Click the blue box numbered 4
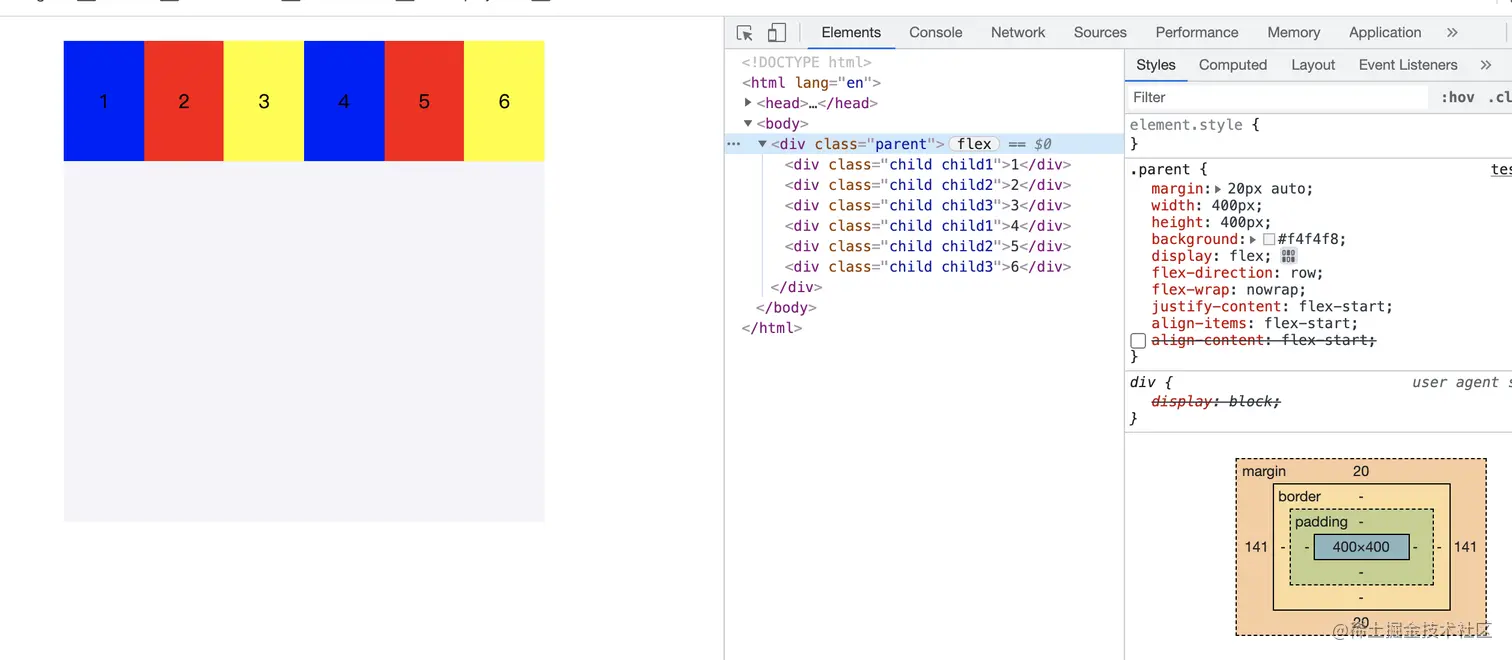This screenshot has width=1512, height=660. coord(344,101)
